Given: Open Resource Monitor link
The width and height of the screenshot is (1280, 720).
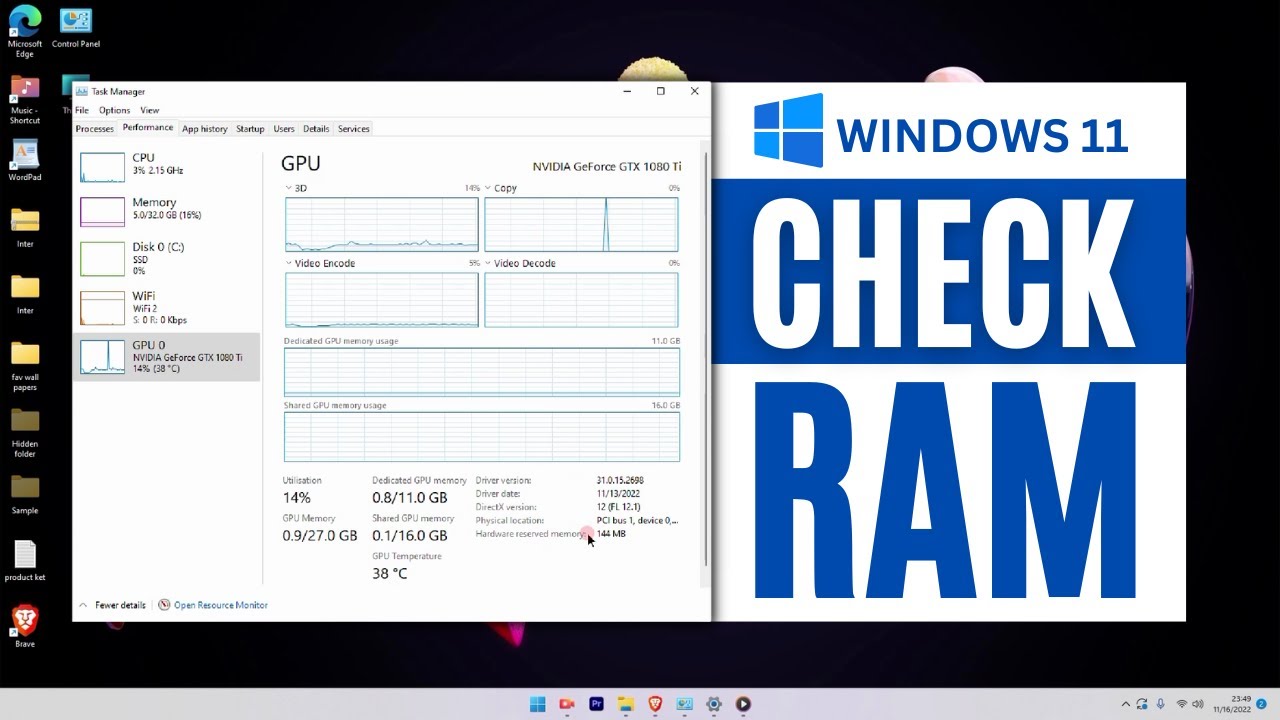Looking at the screenshot, I should (x=213, y=605).
